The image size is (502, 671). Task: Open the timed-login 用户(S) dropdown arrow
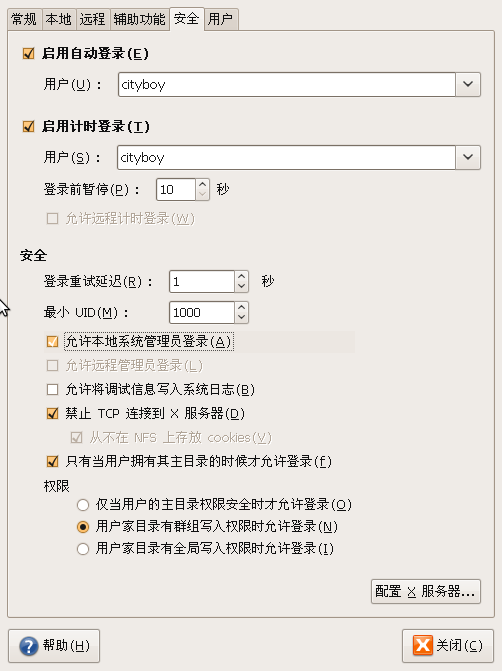coord(468,157)
